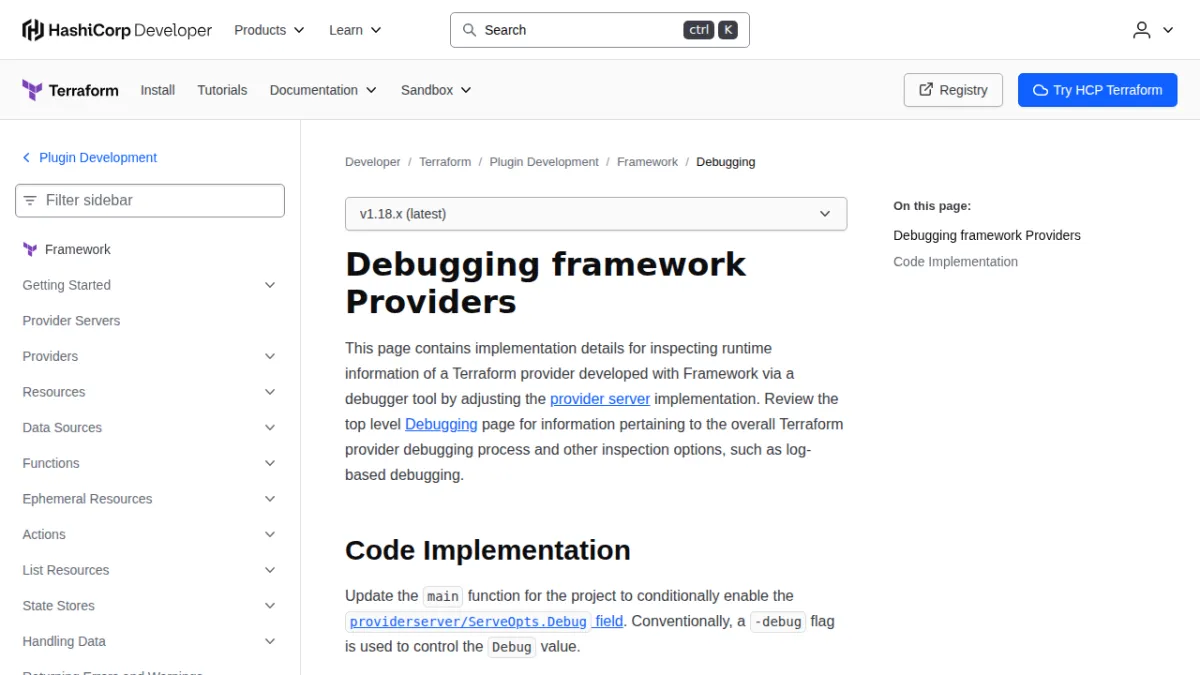Click the Terraform breadcrumb
Screen dimensions: 1200x675
445,162
